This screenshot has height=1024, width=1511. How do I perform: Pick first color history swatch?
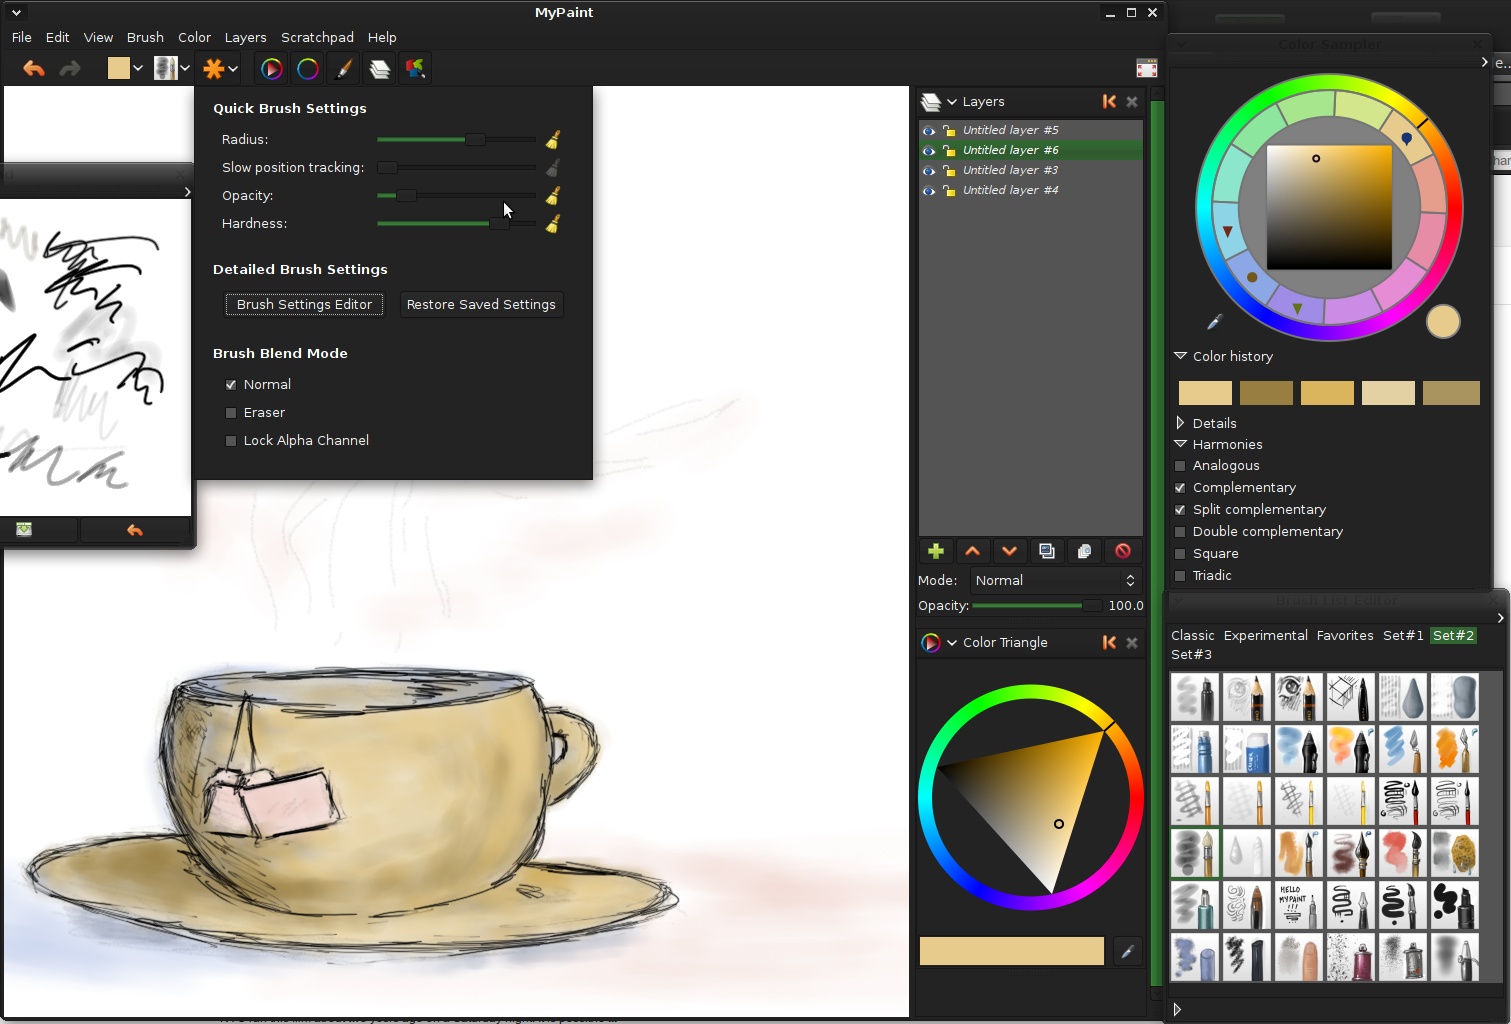click(1205, 393)
